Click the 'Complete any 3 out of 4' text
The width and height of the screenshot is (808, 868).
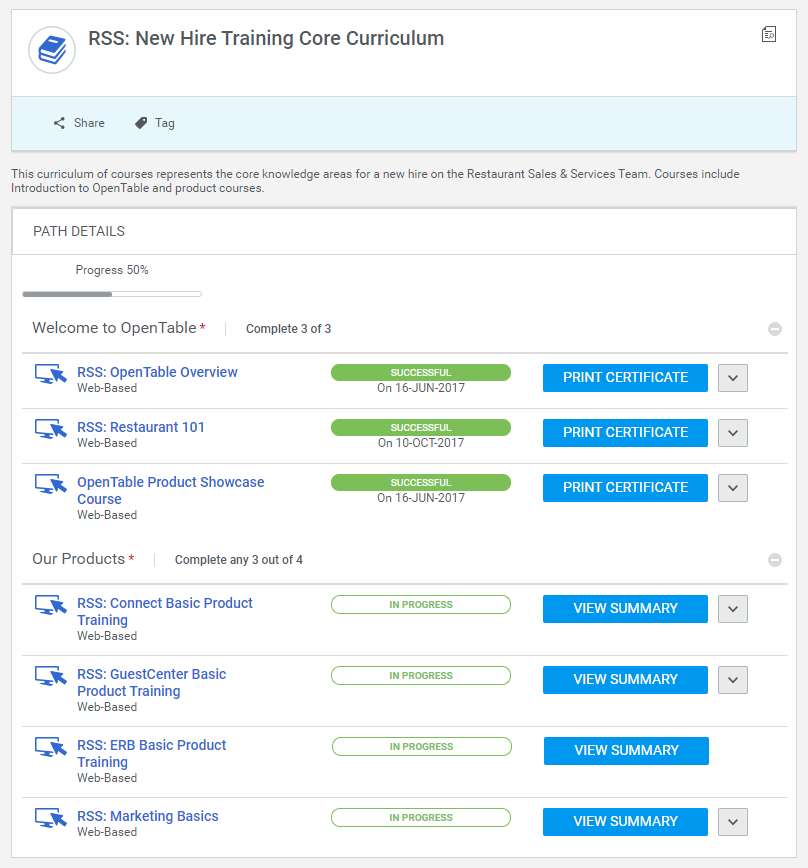(239, 560)
